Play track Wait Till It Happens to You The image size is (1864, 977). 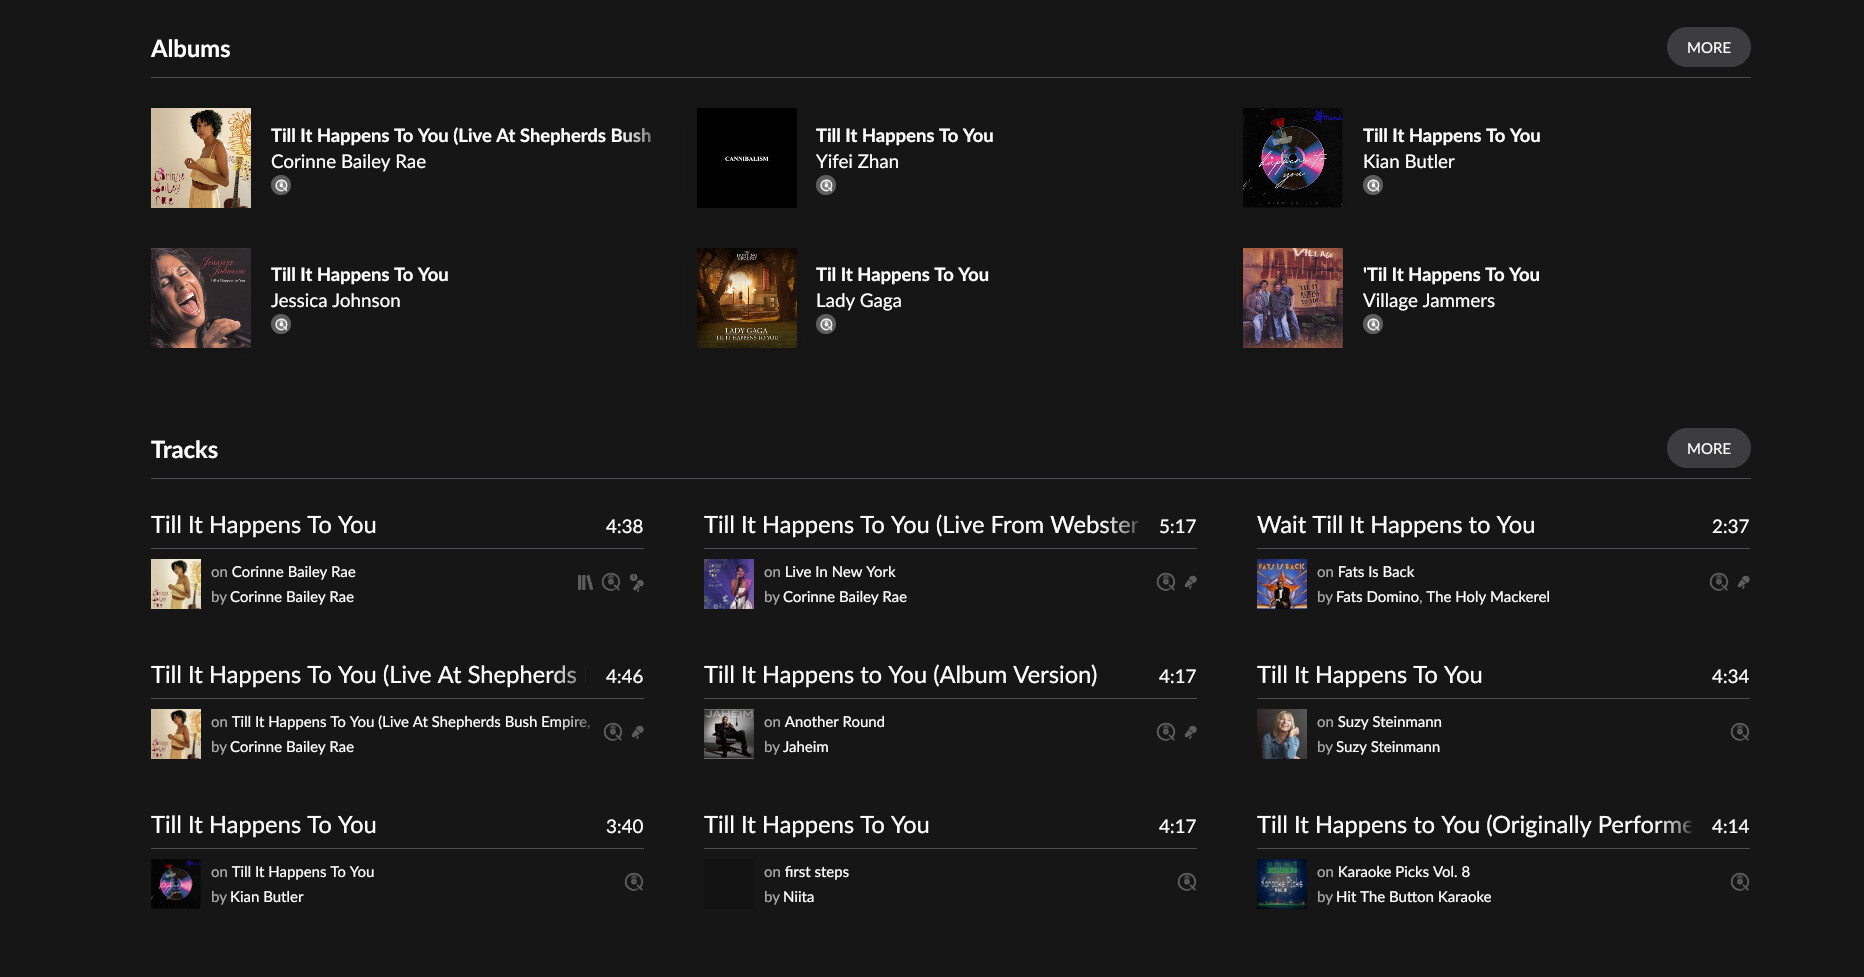click(x=1395, y=526)
